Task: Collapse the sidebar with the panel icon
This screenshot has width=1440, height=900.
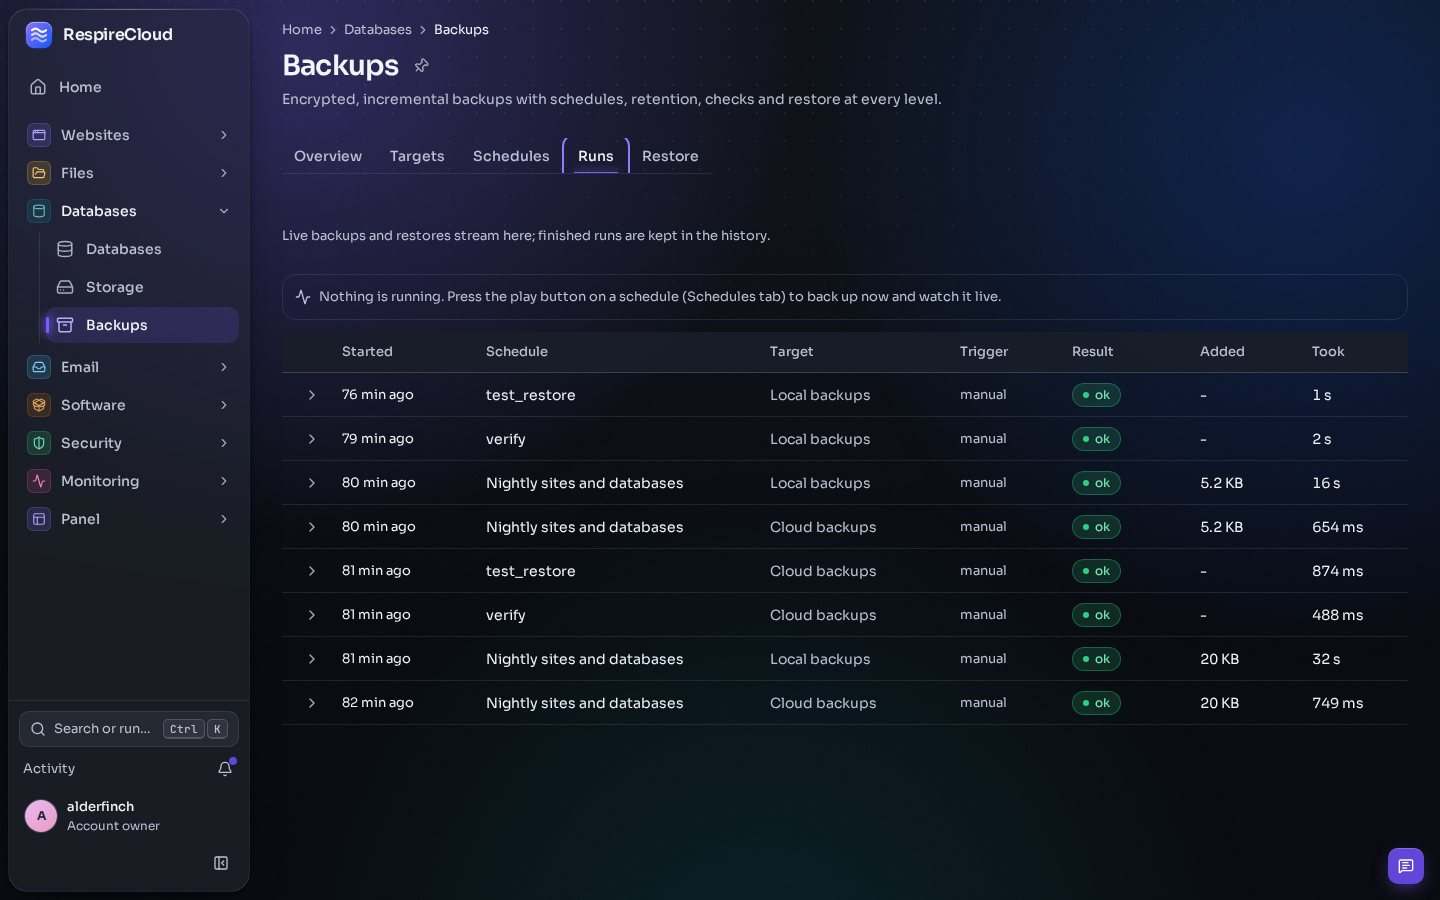Action: point(221,863)
